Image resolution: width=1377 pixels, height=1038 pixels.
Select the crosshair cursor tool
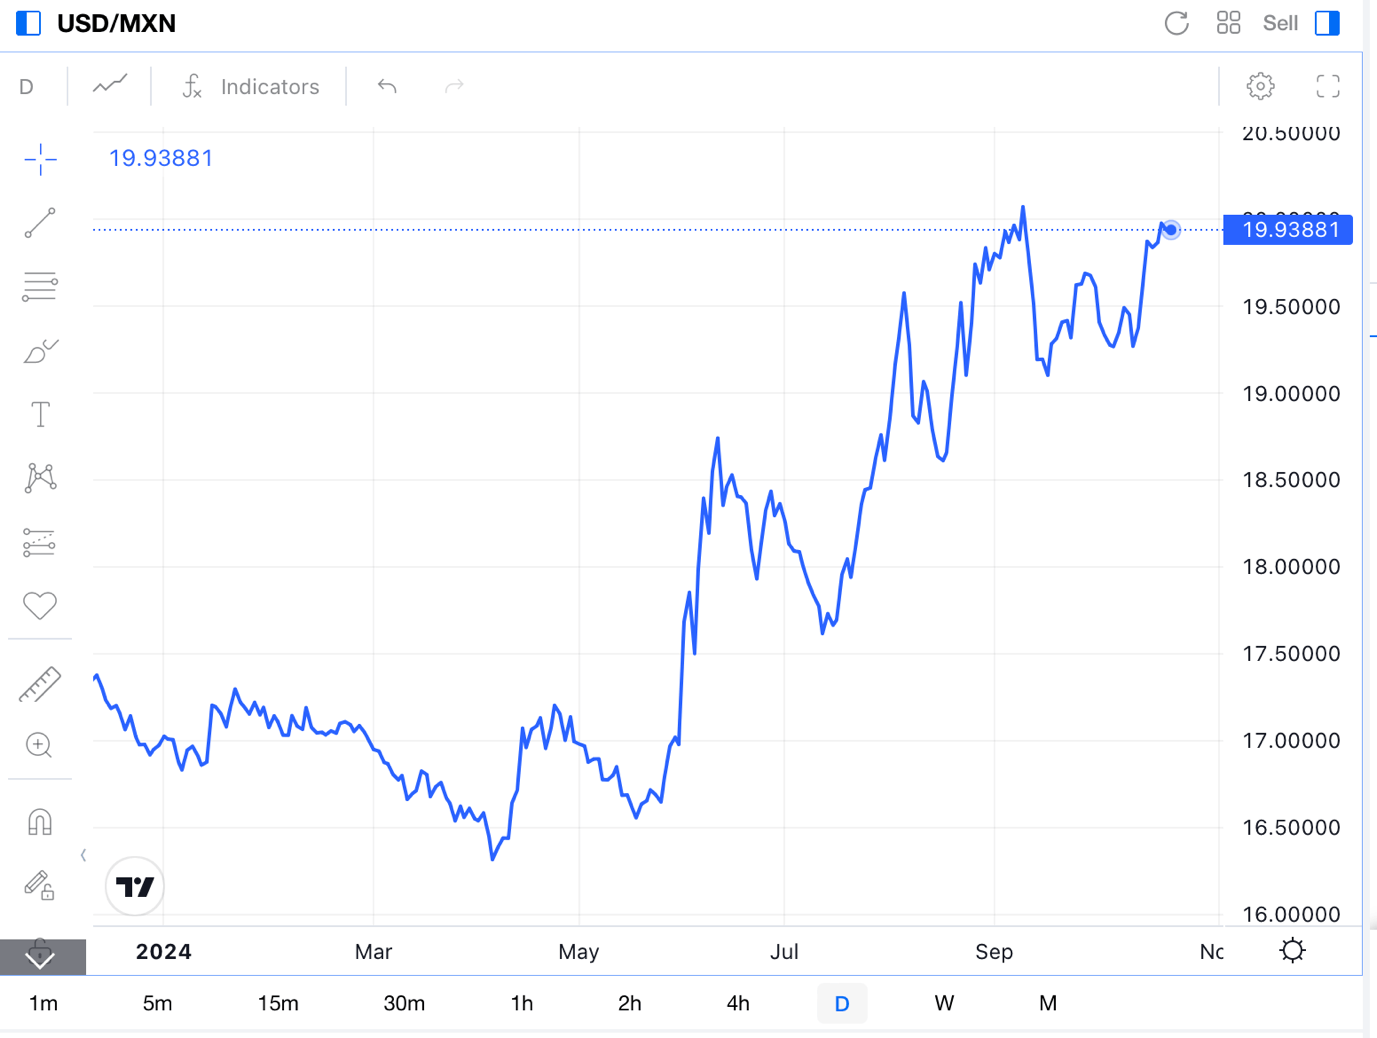click(40, 160)
